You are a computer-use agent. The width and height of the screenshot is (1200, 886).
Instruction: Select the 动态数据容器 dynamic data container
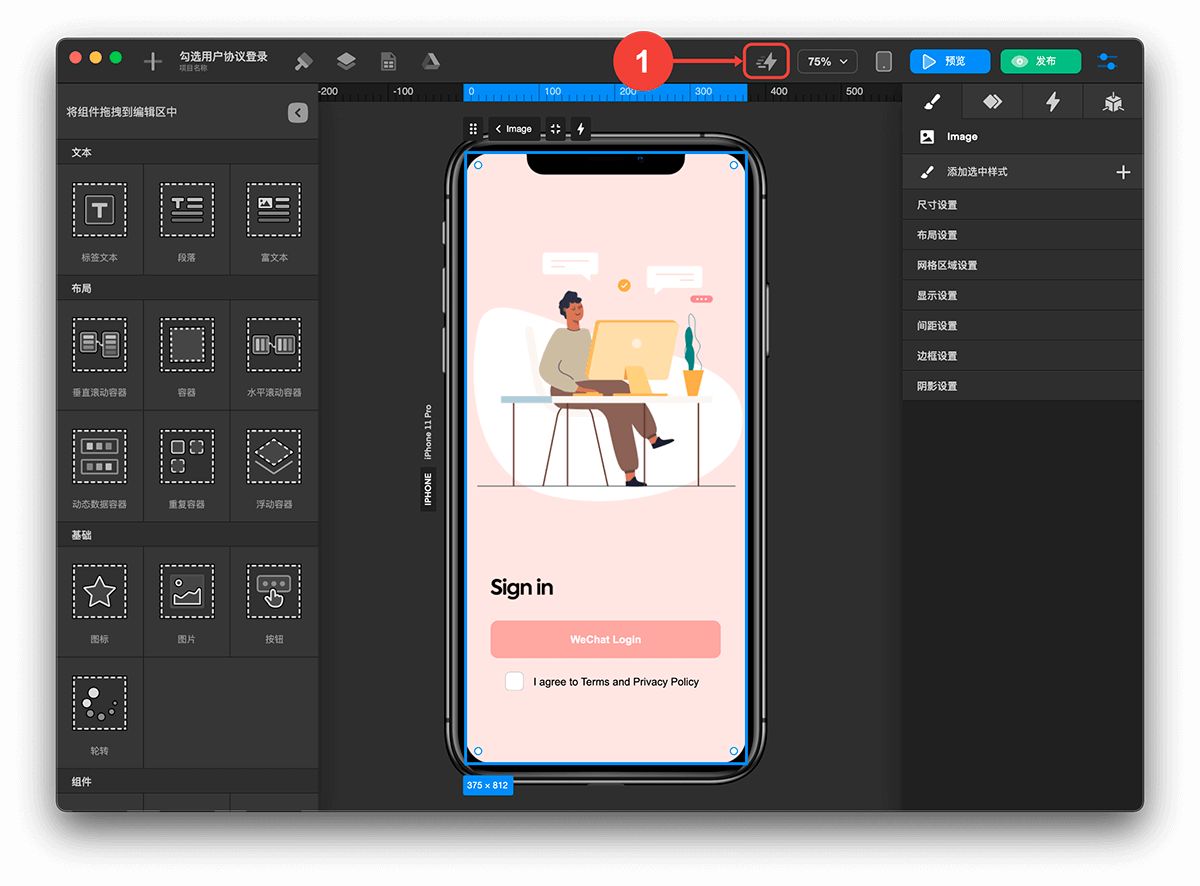click(x=100, y=466)
